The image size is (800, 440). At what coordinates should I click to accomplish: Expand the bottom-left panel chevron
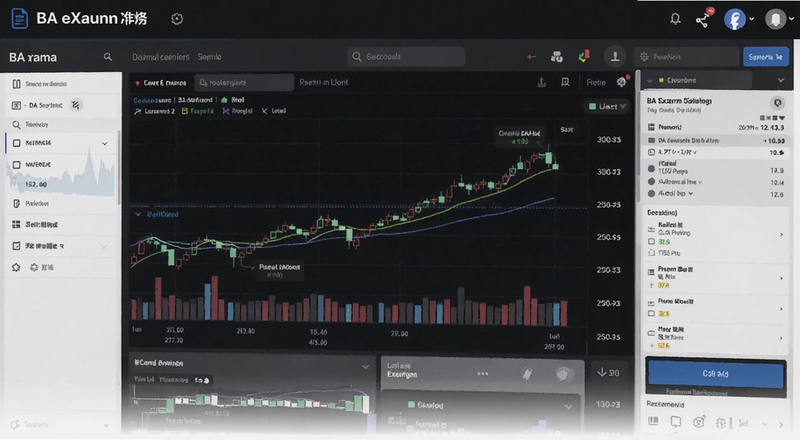click(x=365, y=366)
